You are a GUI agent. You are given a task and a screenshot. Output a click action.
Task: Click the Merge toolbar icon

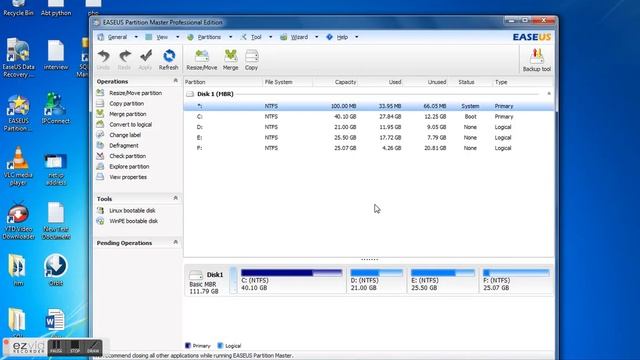click(x=231, y=60)
